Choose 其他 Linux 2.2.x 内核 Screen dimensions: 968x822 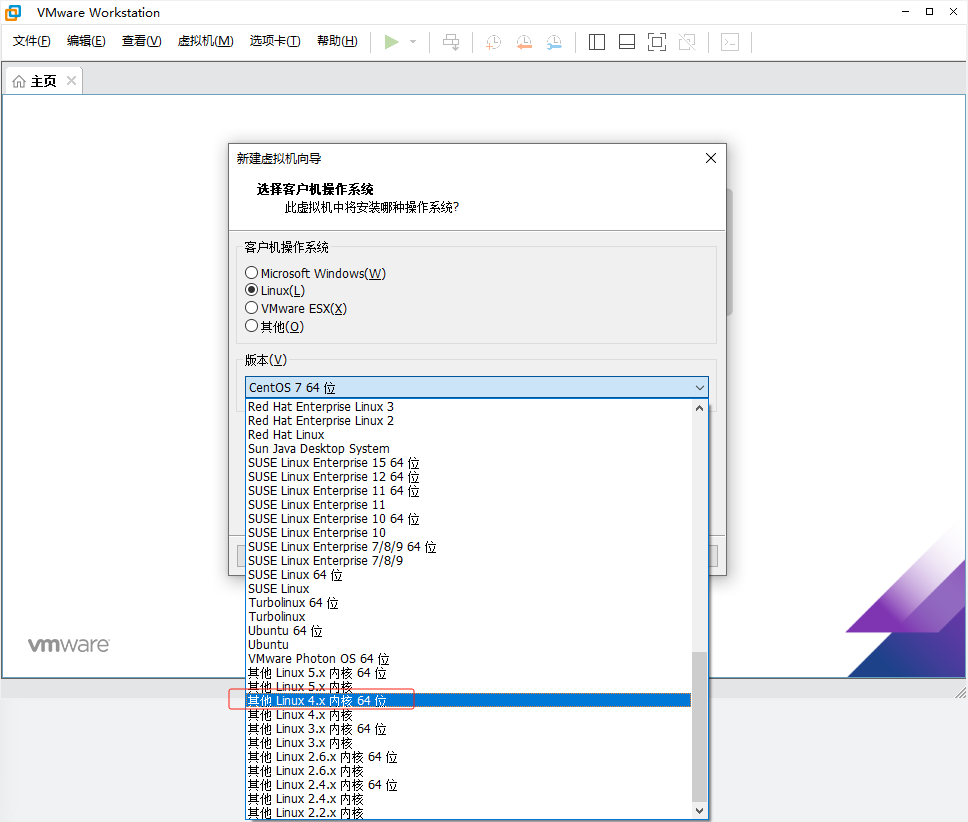click(x=469, y=813)
